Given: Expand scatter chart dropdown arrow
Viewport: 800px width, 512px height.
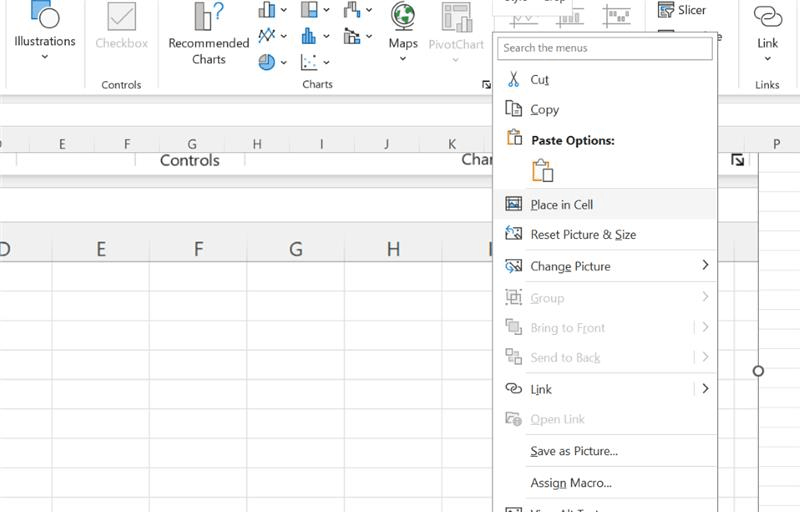Looking at the screenshot, I should (327, 63).
